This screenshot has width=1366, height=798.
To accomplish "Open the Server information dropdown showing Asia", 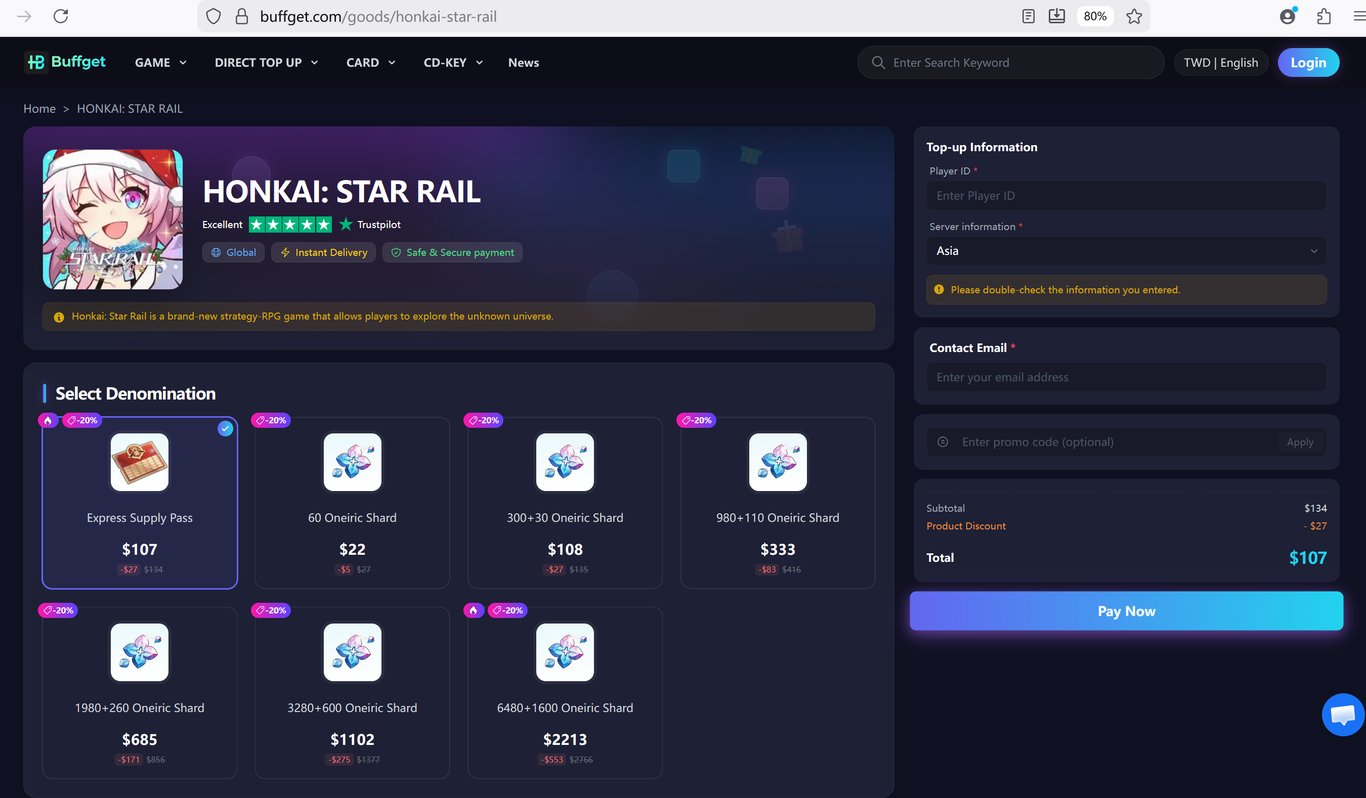I will [1126, 251].
